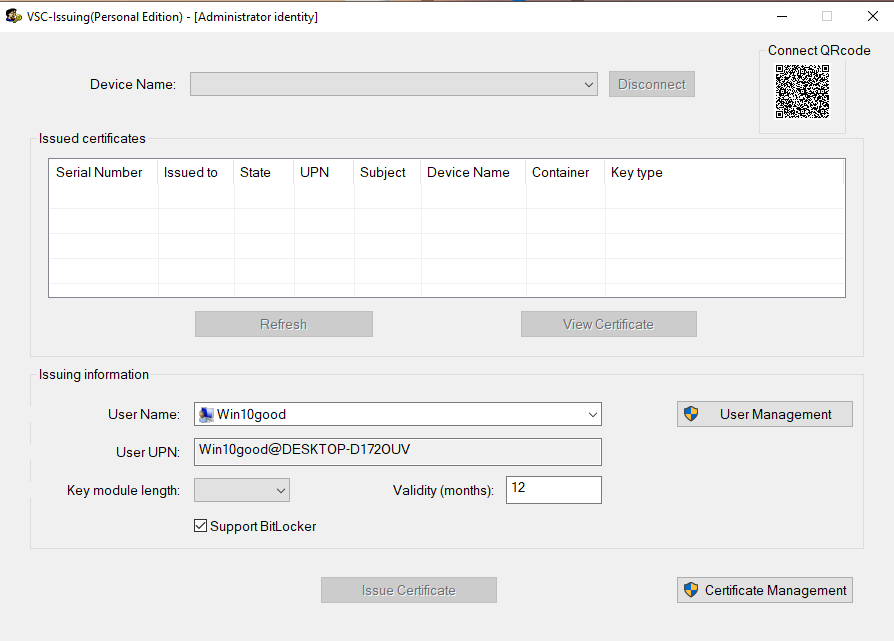The image size is (894, 641).
Task: Click the VSC-Issuing app icon in title bar
Action: point(14,16)
